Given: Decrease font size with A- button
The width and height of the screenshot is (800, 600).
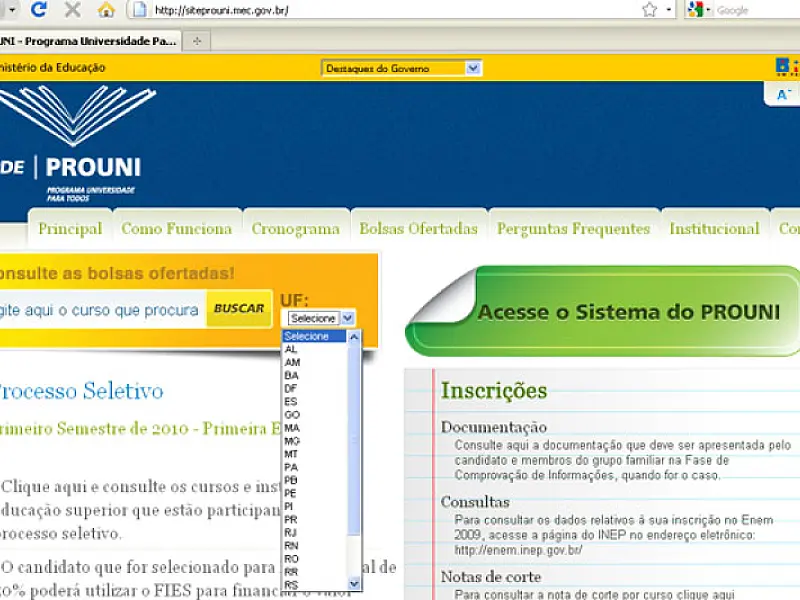Looking at the screenshot, I should 783,94.
